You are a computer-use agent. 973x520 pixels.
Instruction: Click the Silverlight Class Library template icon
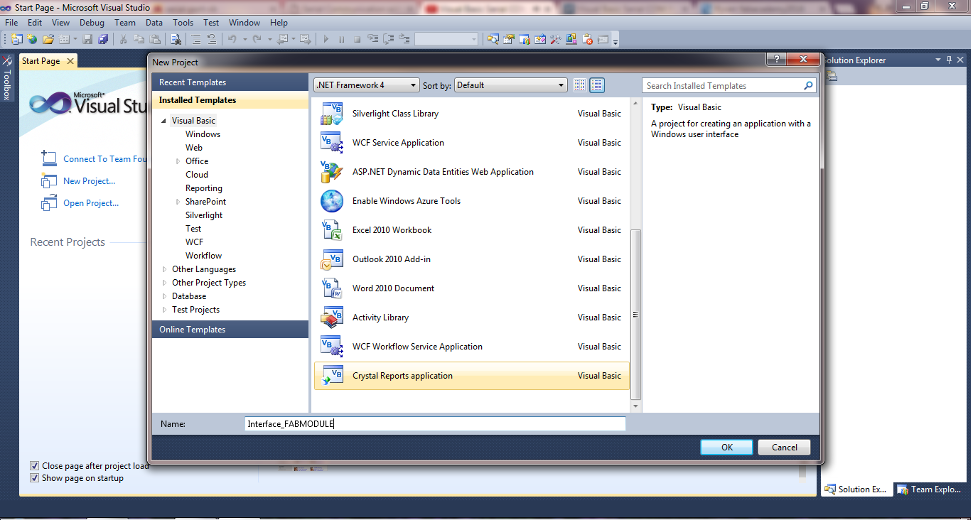click(331, 114)
